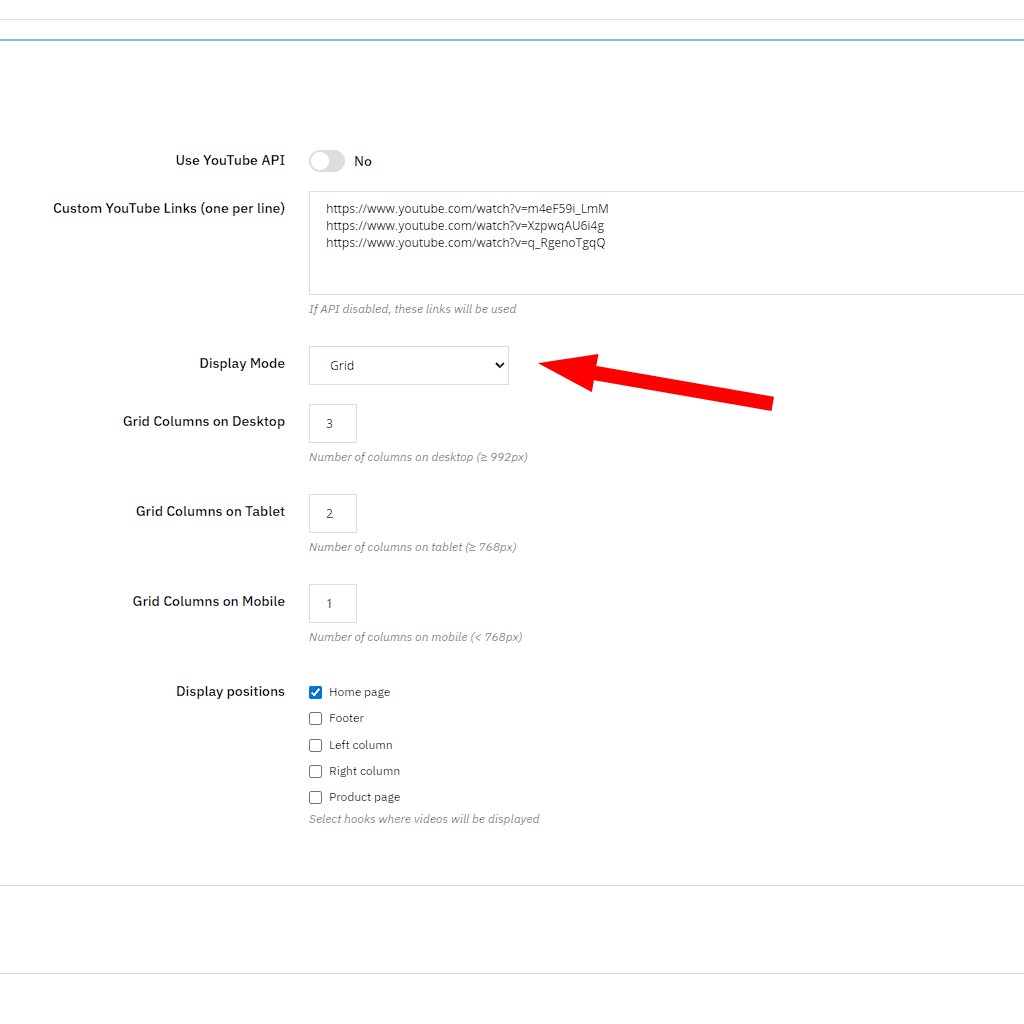Click the 'No' label beside the API switch
This screenshot has height=1024, width=1024.
click(x=363, y=161)
